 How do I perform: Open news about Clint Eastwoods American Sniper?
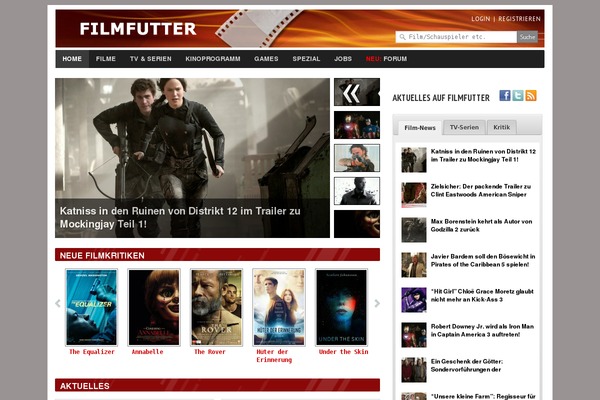481,191
